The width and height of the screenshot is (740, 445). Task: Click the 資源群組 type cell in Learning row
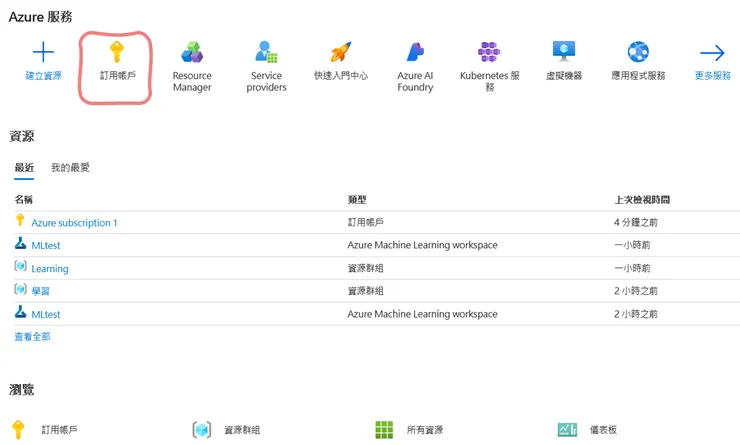coord(366,268)
